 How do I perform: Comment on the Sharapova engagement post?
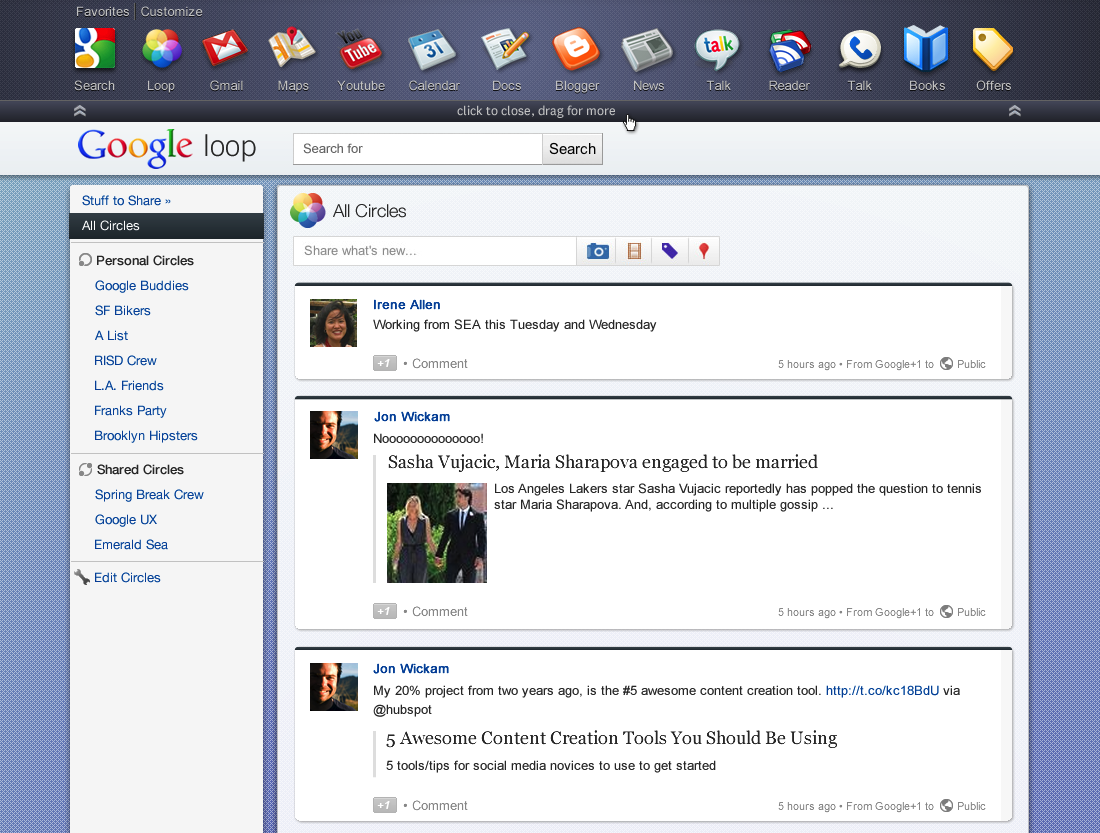pyautogui.click(x=439, y=611)
